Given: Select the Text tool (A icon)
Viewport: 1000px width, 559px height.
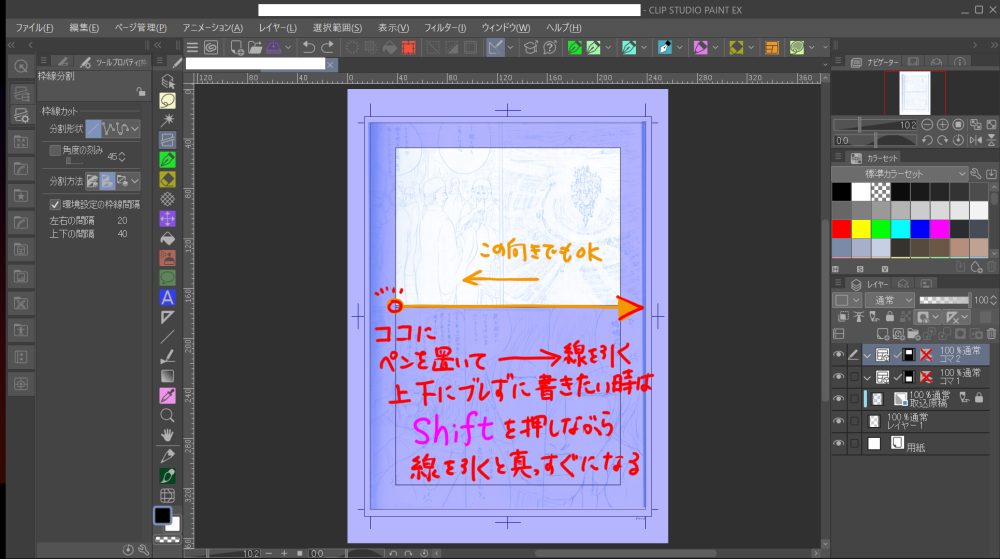Looking at the screenshot, I should pos(168,297).
